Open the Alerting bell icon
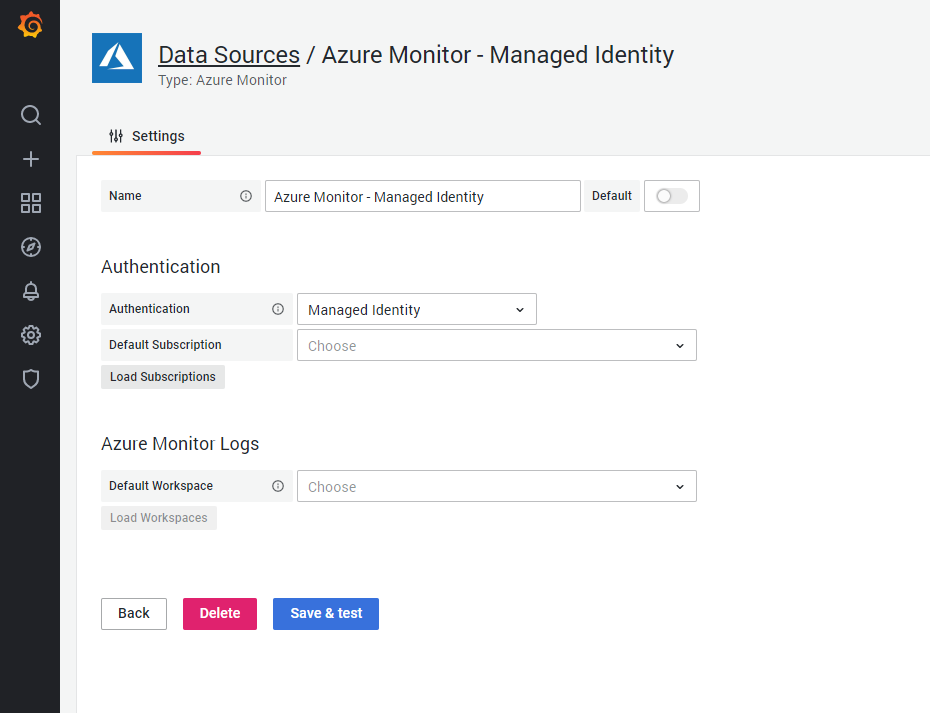Screen dimensions: 930x713 pos(30,291)
